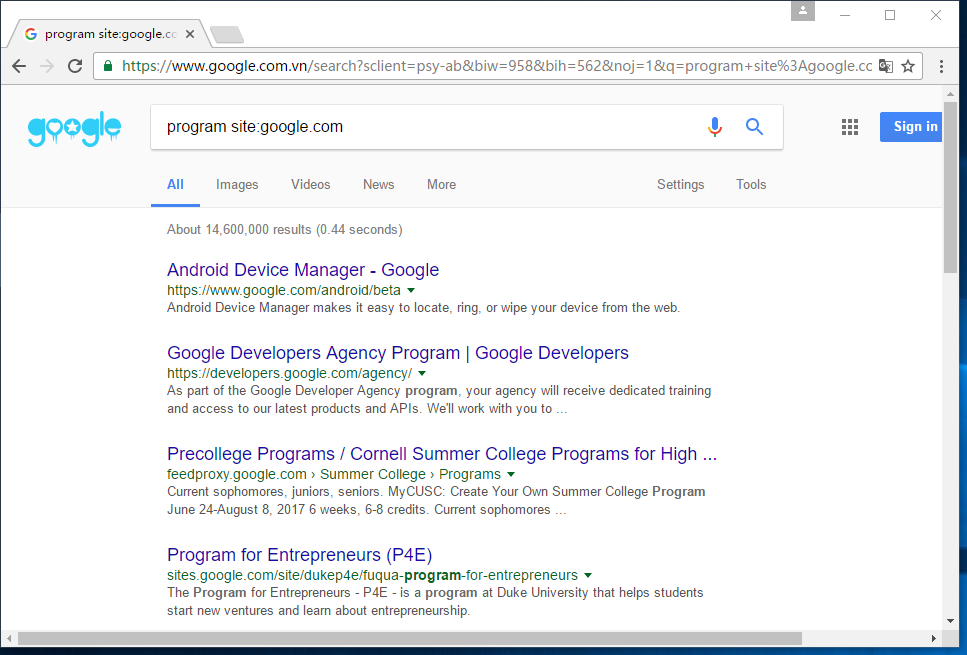Click the Chrome profile person icon
The height and width of the screenshot is (655, 967).
pos(803,10)
